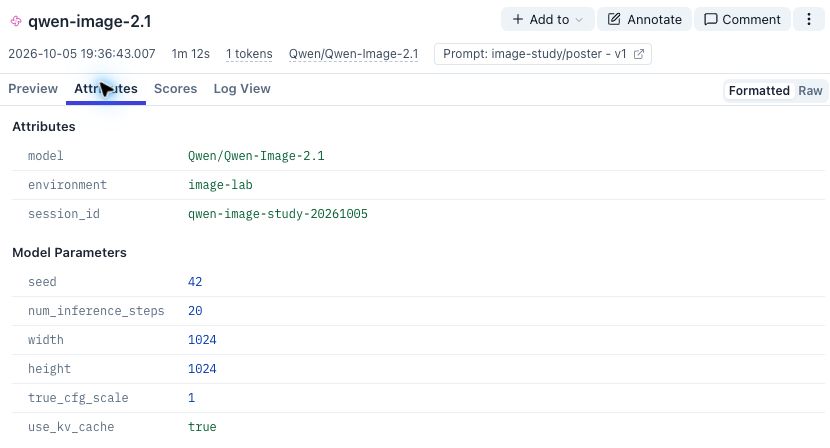This screenshot has width=830, height=448.
Task: Click the Comment speech bubble icon
Action: coord(710,20)
